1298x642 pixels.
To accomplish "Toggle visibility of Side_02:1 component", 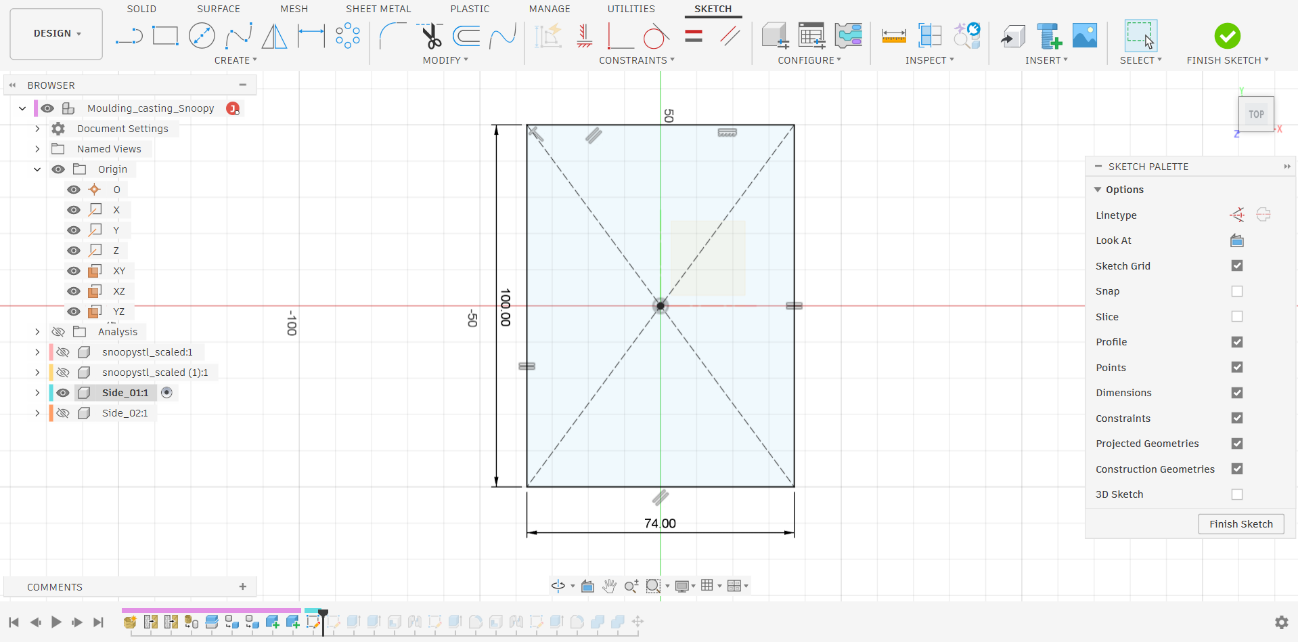I will pyautogui.click(x=63, y=413).
